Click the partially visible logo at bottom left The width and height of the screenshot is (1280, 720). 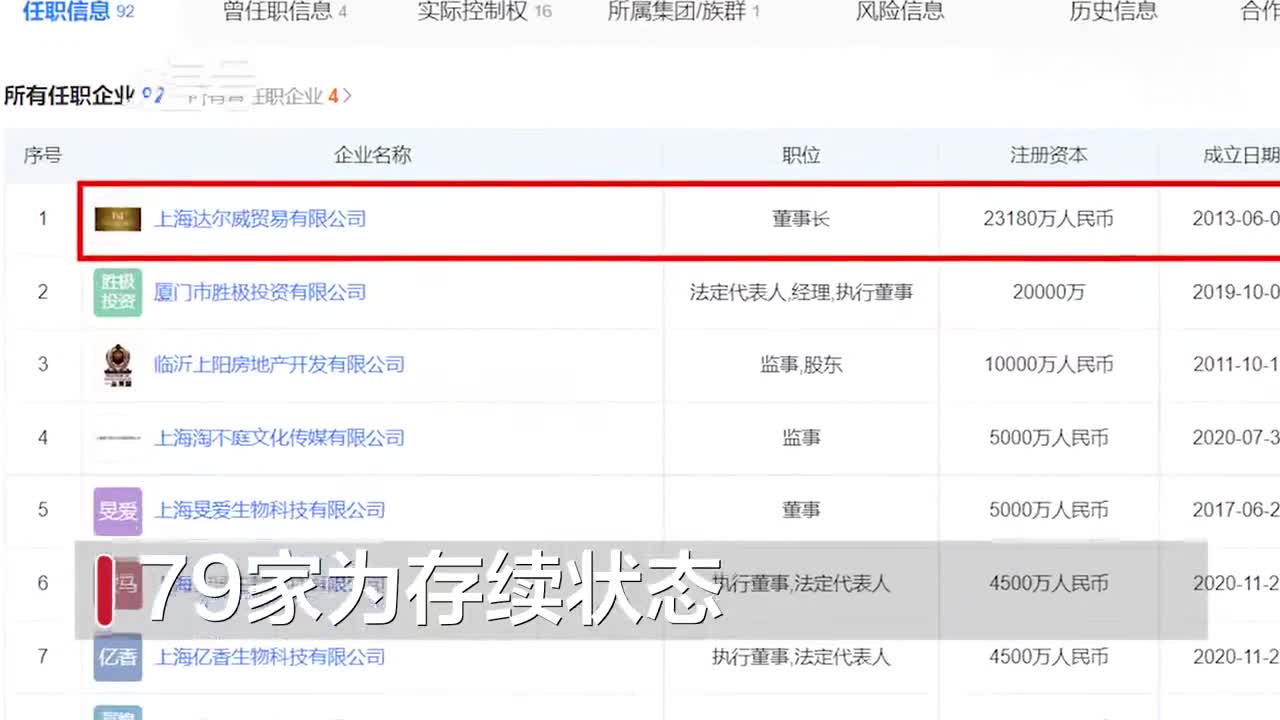click(x=117, y=712)
